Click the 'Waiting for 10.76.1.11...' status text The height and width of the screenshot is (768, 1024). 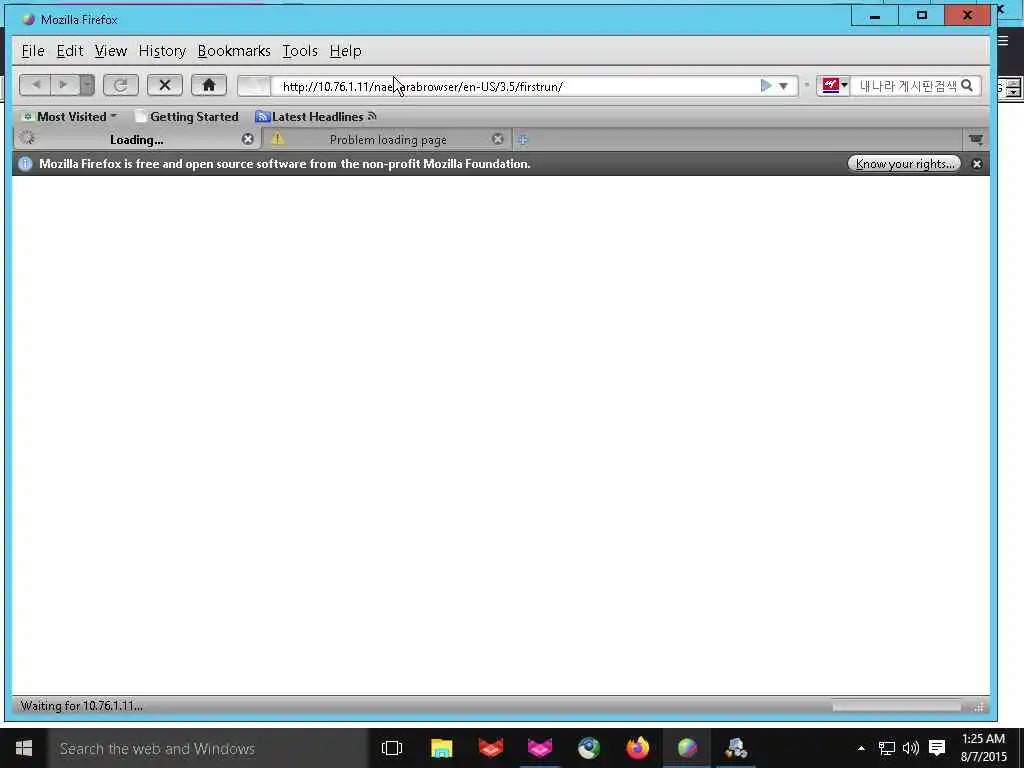[82, 706]
